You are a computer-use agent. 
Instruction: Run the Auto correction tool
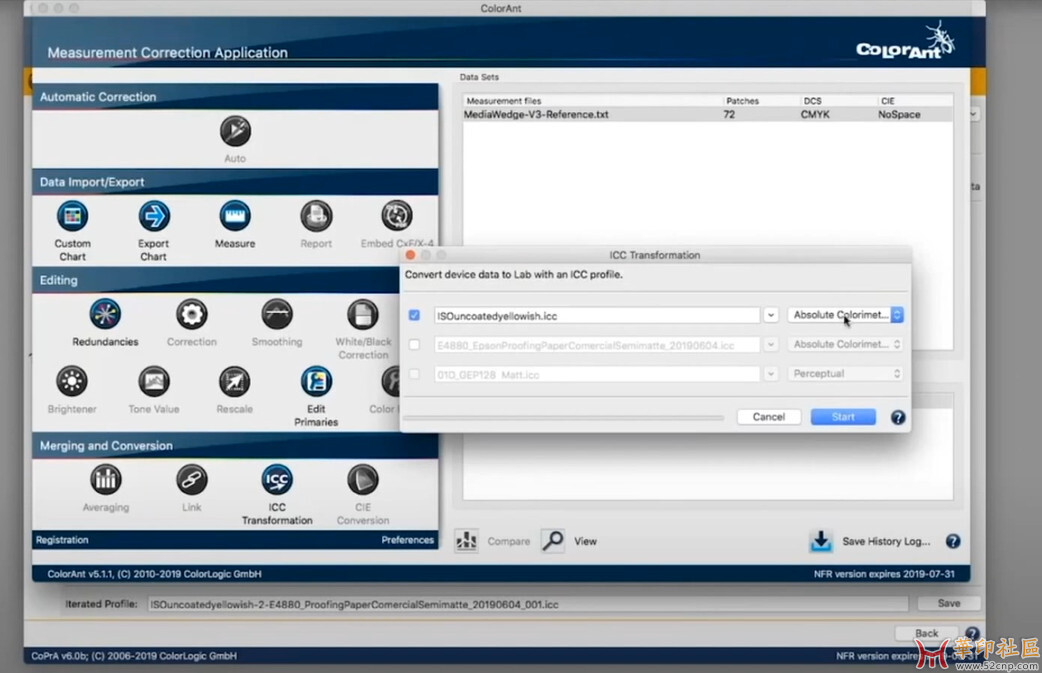coord(235,131)
